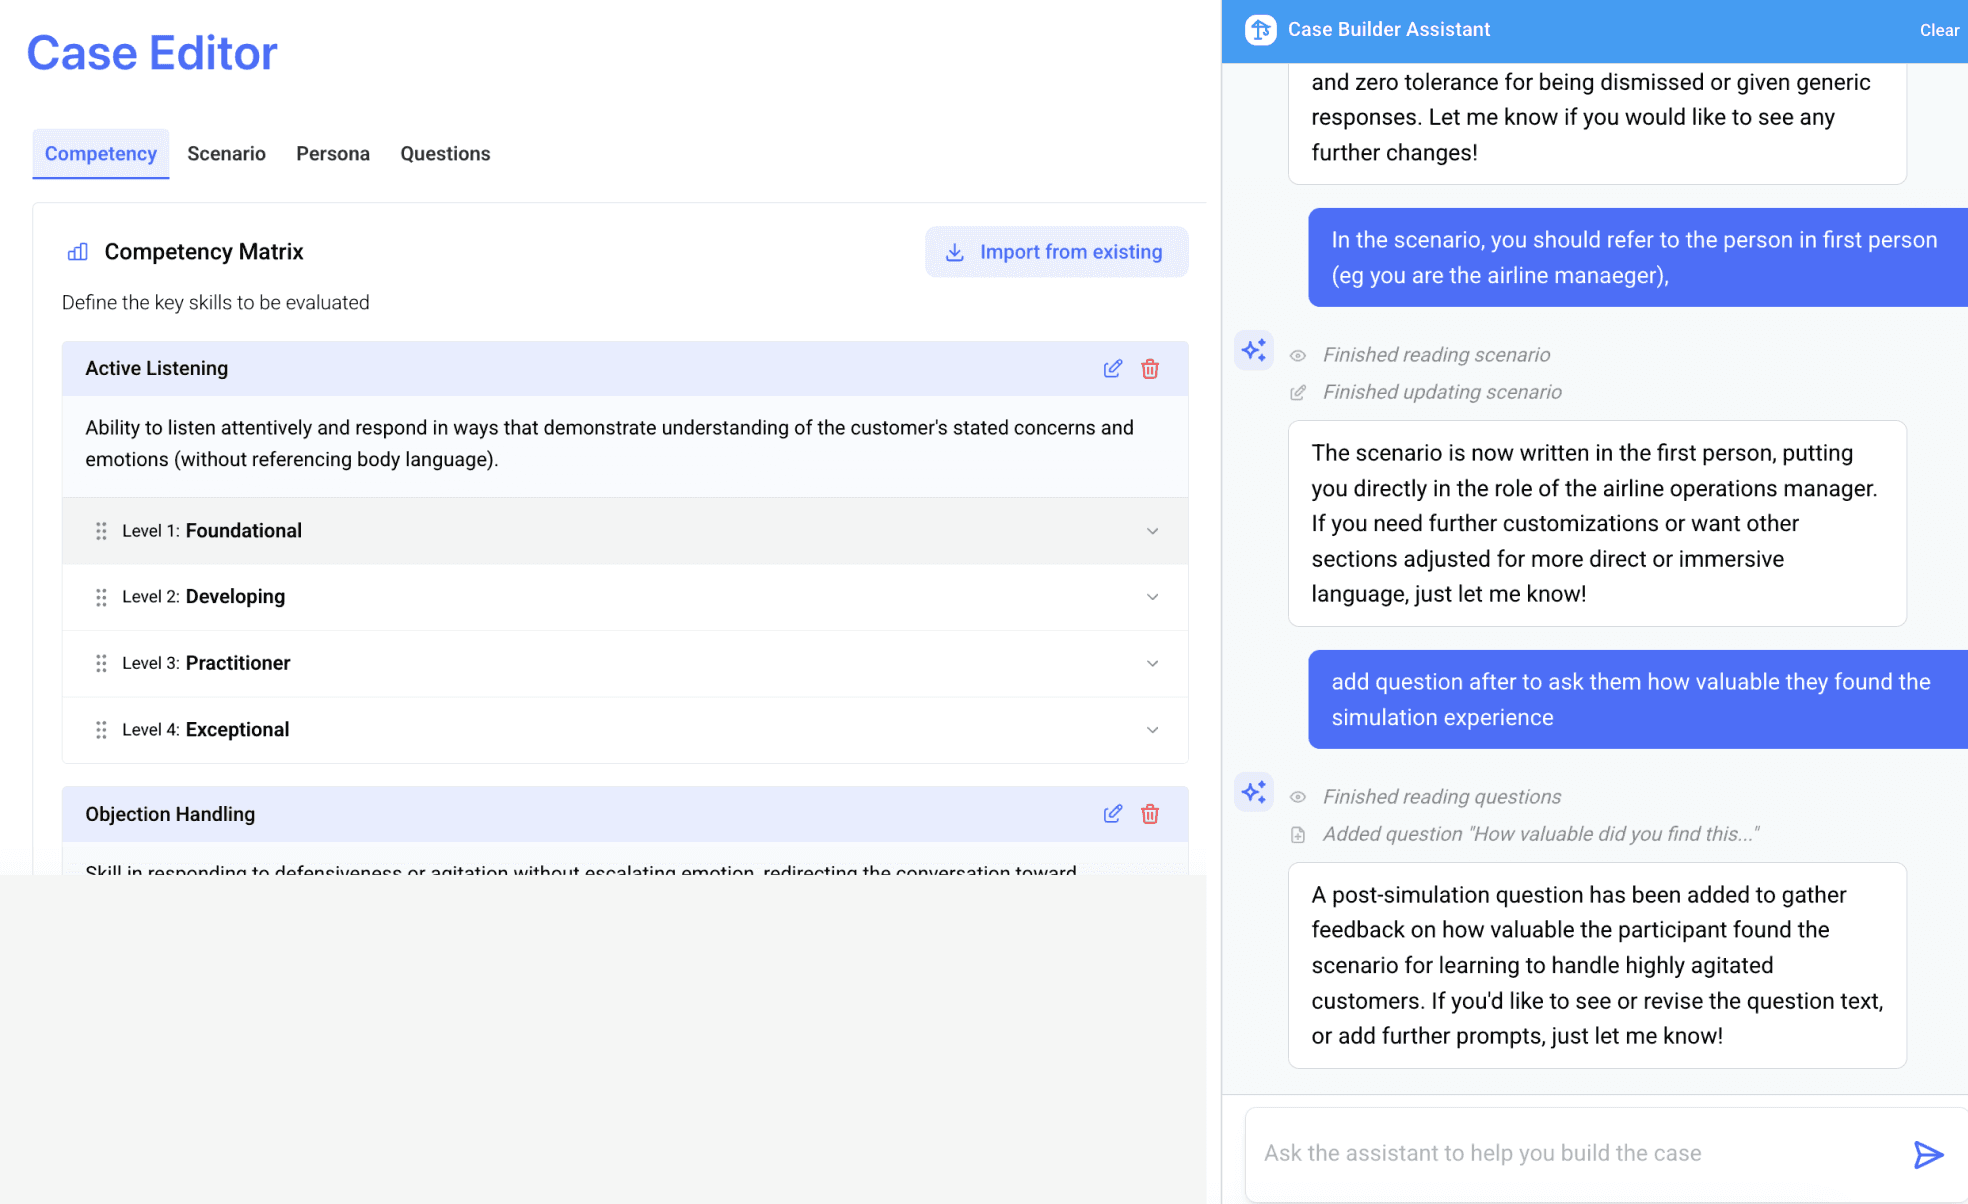The image size is (1968, 1204).
Task: Expand Level 2 Developing row
Action: (1152, 597)
